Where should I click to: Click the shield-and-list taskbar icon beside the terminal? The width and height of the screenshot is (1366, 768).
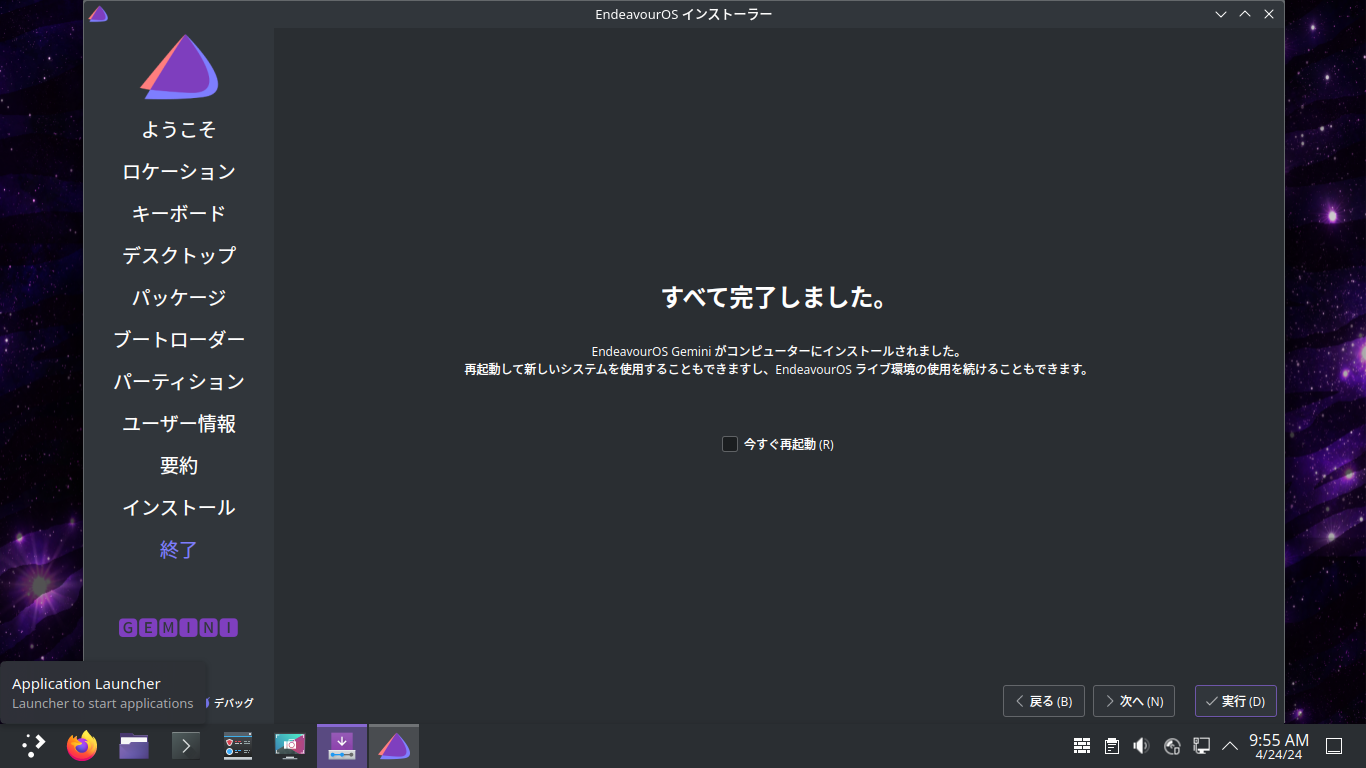238,745
